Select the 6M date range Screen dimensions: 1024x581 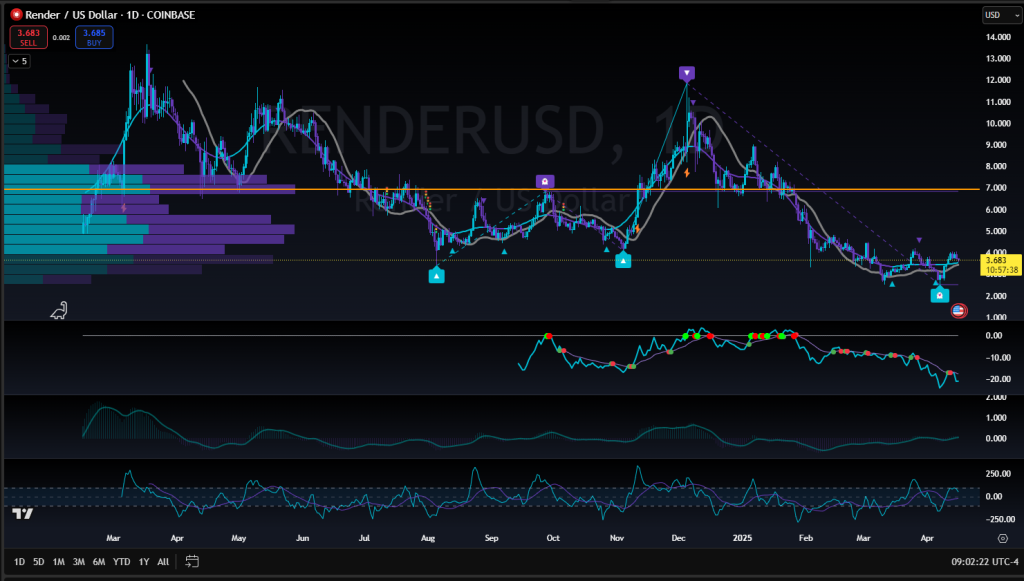tap(99, 561)
